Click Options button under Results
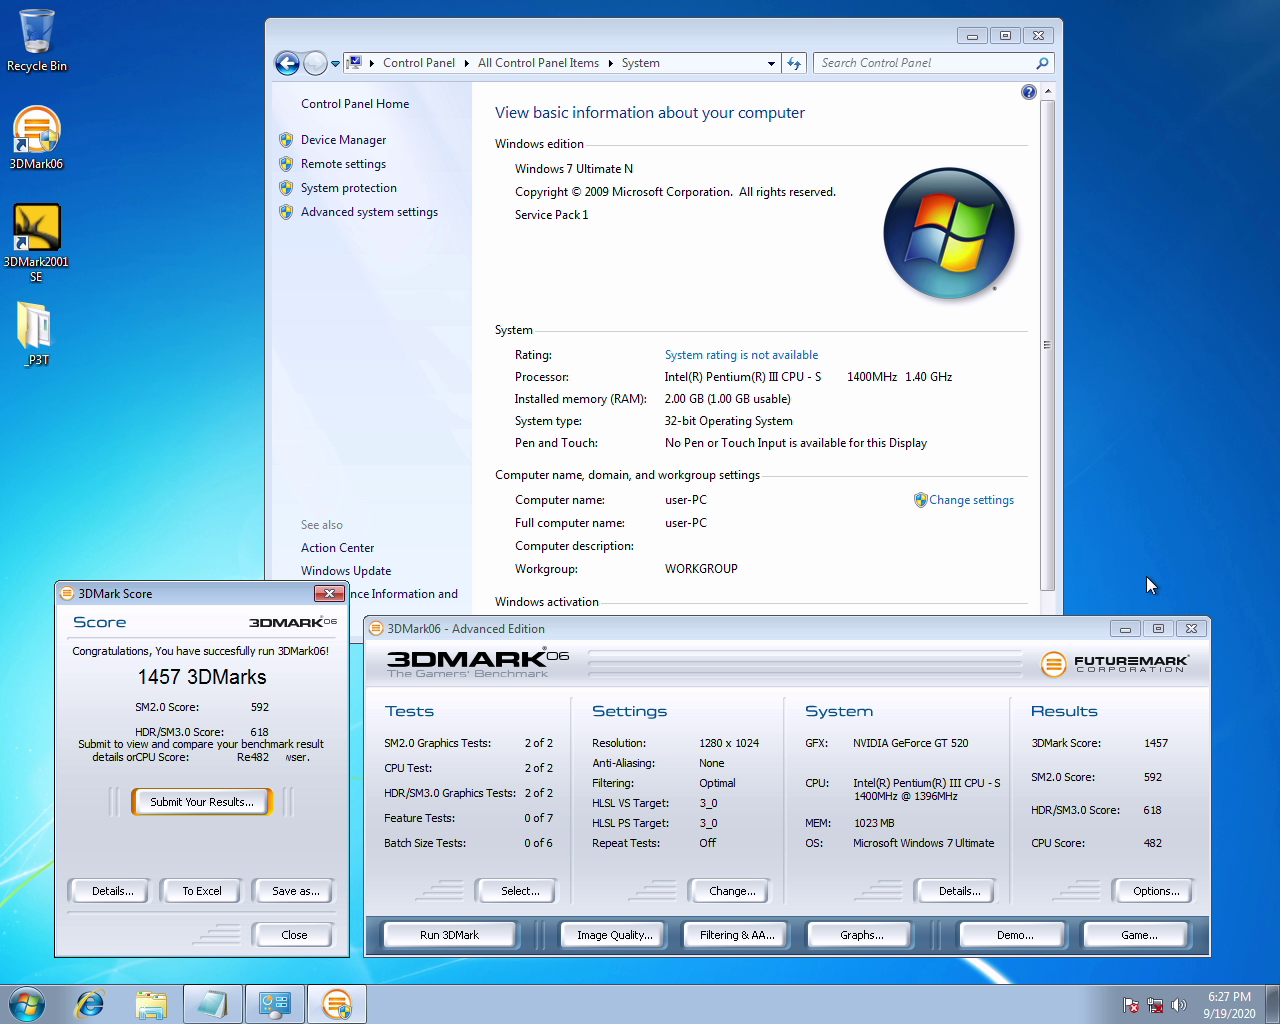 (x=1156, y=891)
